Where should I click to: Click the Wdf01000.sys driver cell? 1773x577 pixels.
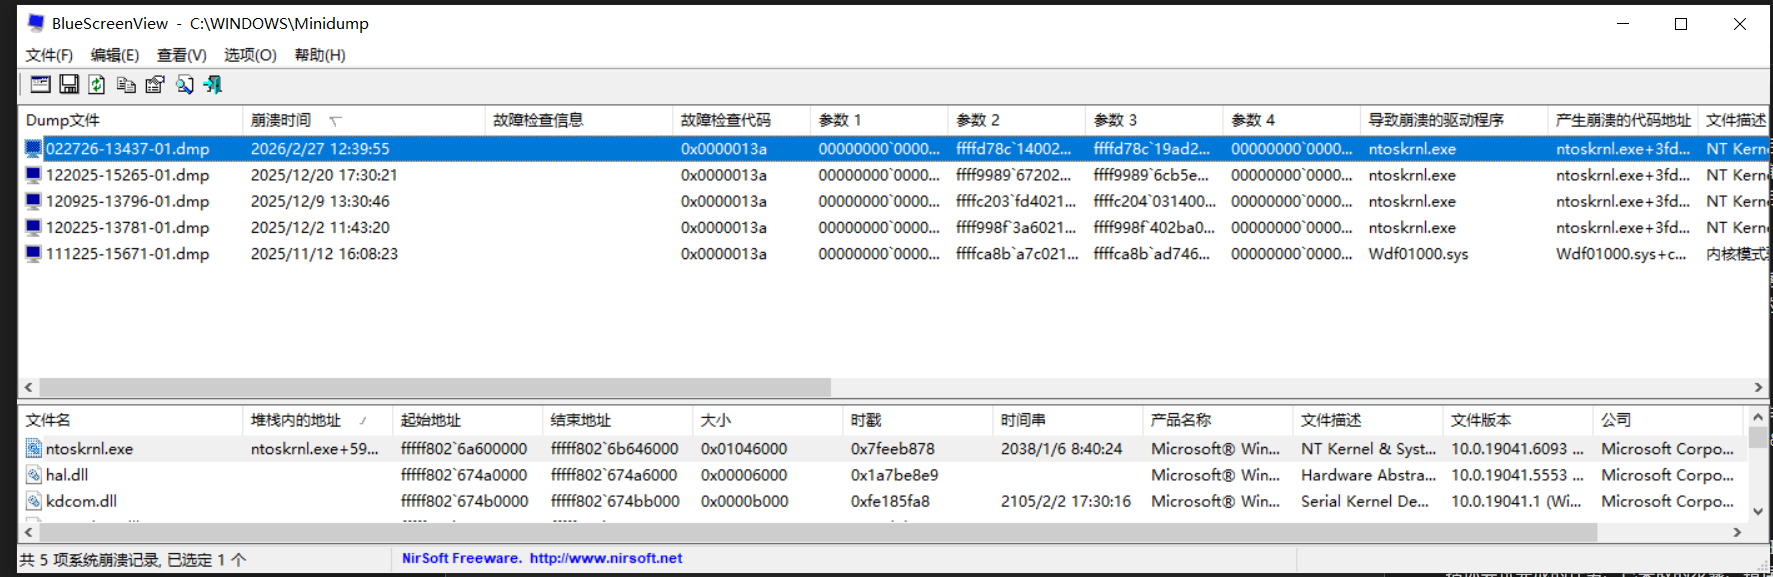(x=1418, y=254)
